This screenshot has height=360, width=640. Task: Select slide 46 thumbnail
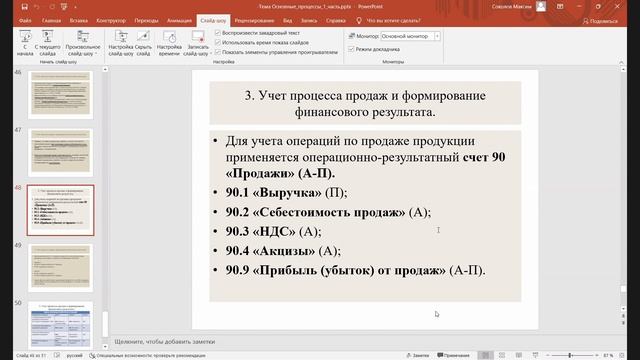click(60, 94)
